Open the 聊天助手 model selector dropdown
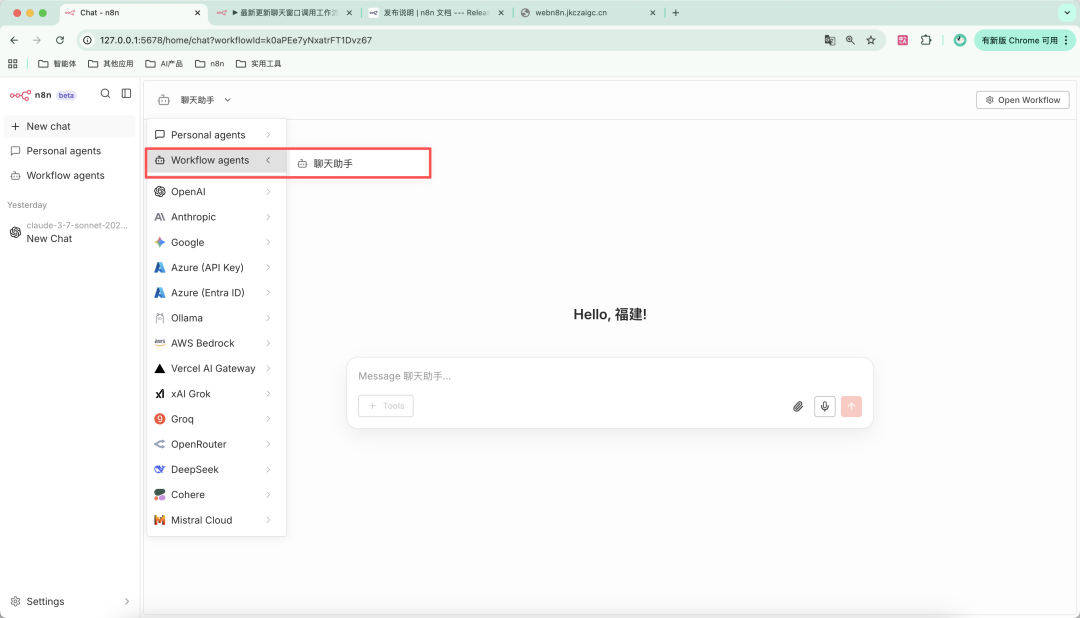1080x618 pixels. [x=195, y=100]
